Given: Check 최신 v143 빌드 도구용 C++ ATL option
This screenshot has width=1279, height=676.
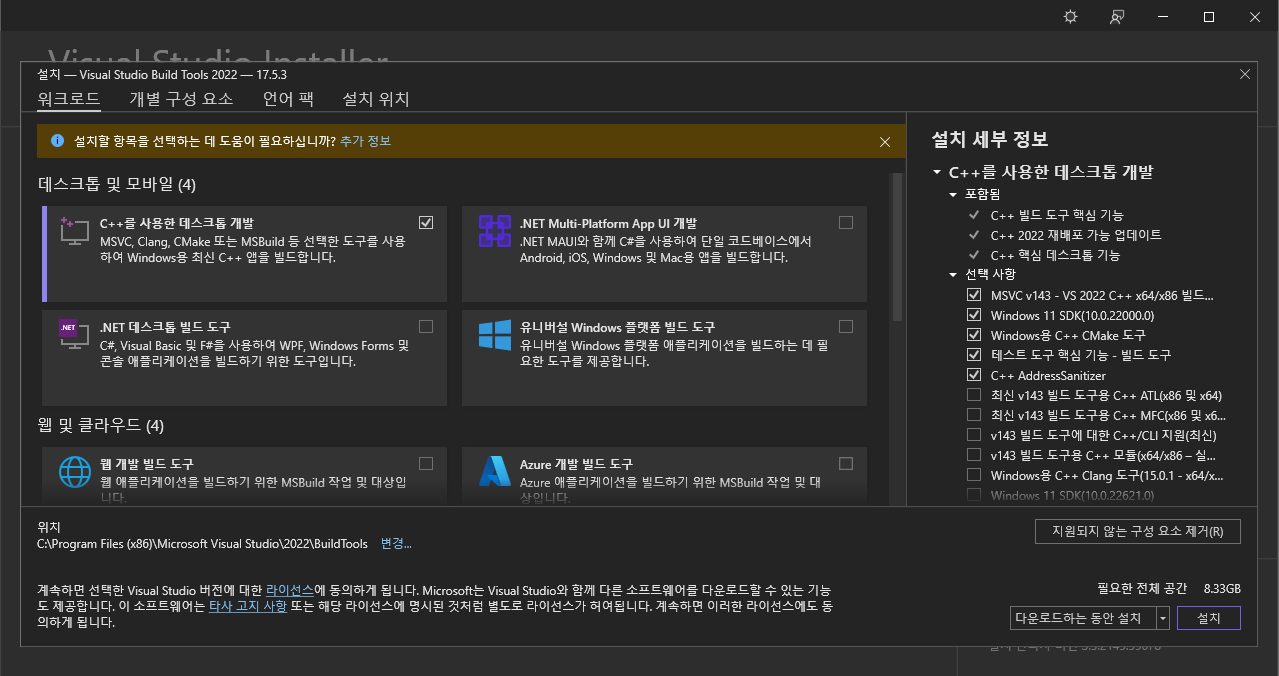Looking at the screenshot, I should (x=974, y=395).
